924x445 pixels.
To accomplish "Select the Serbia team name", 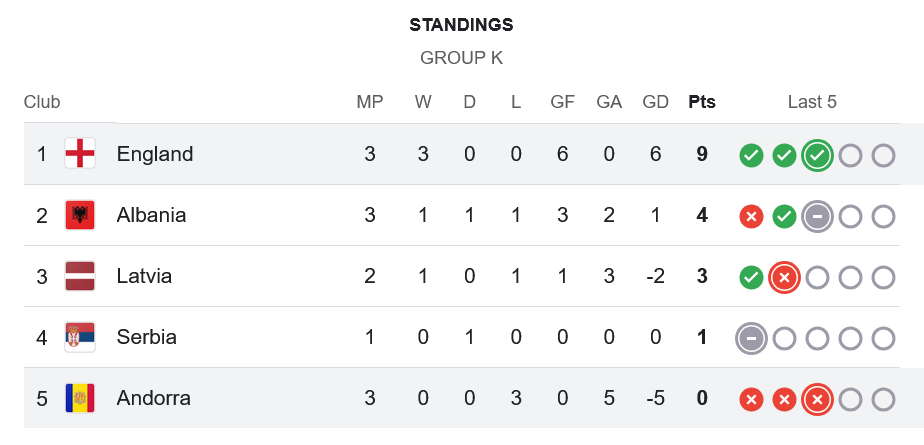I will point(146,337).
